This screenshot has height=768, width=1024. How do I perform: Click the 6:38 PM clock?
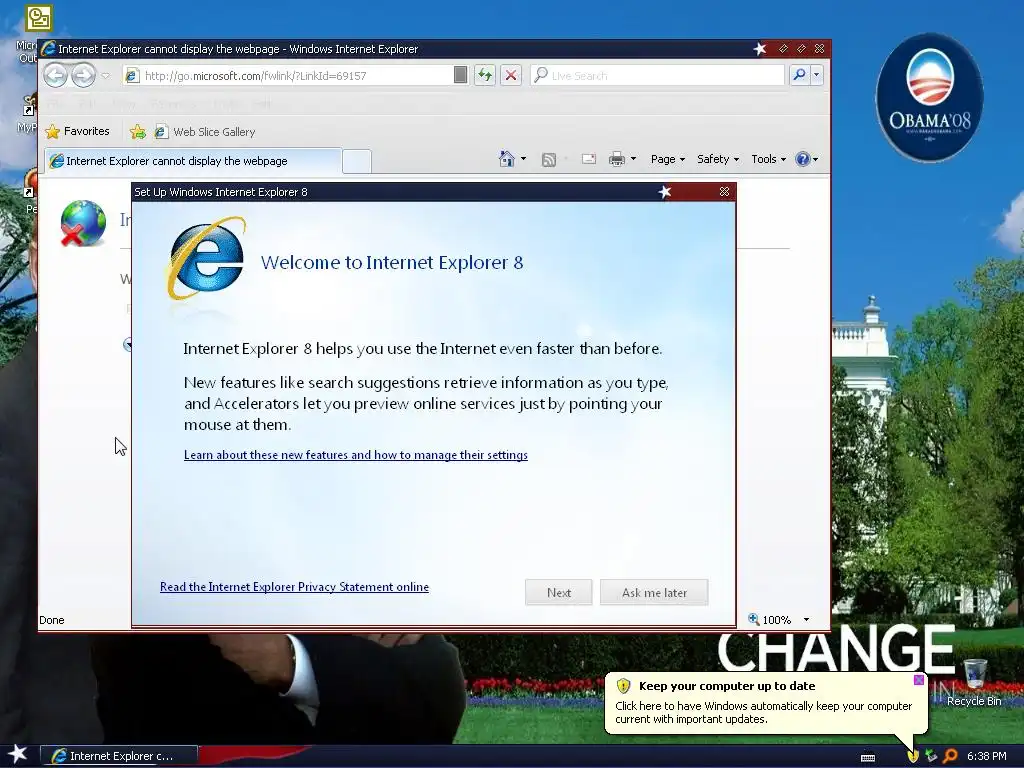tap(987, 756)
